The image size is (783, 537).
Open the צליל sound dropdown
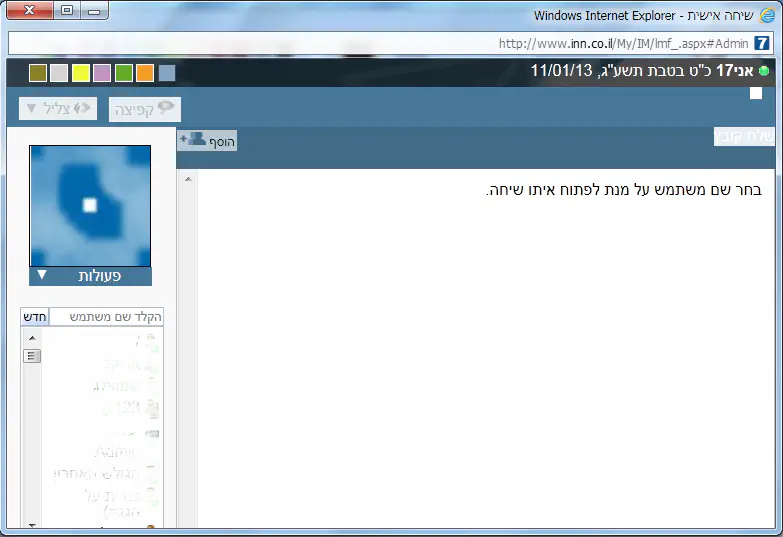58,109
